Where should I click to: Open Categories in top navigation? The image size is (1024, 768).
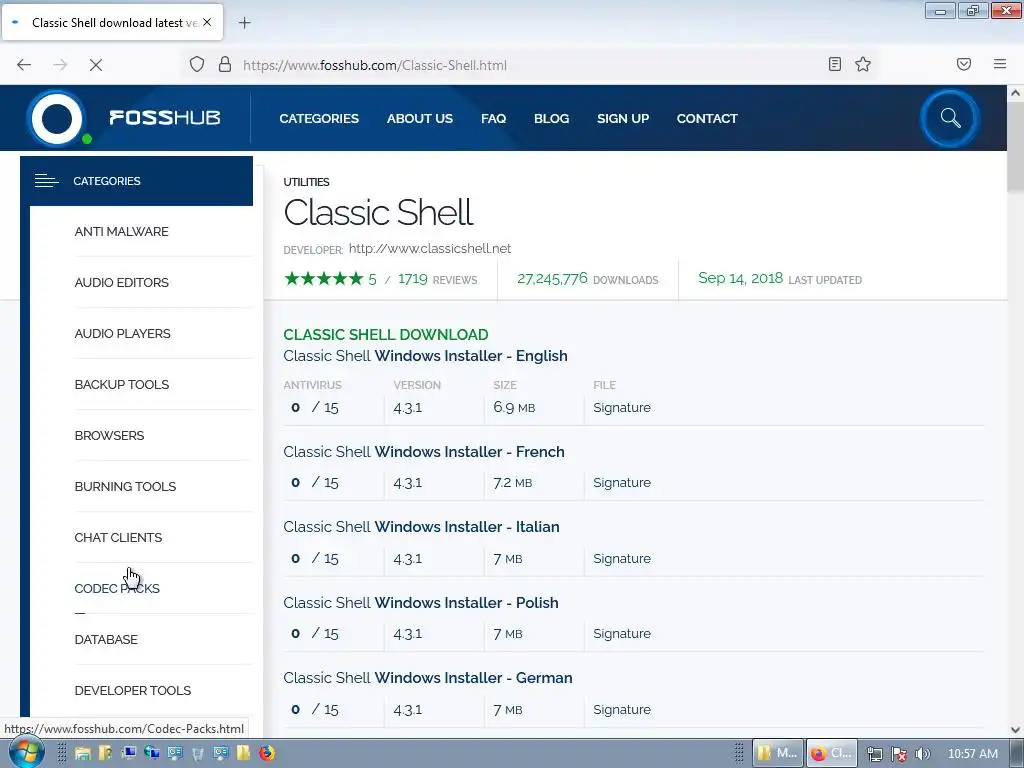click(319, 118)
